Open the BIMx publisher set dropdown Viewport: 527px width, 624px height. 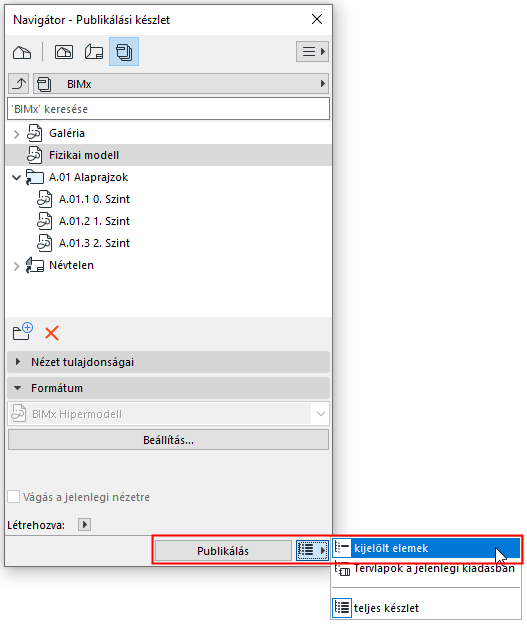181,84
